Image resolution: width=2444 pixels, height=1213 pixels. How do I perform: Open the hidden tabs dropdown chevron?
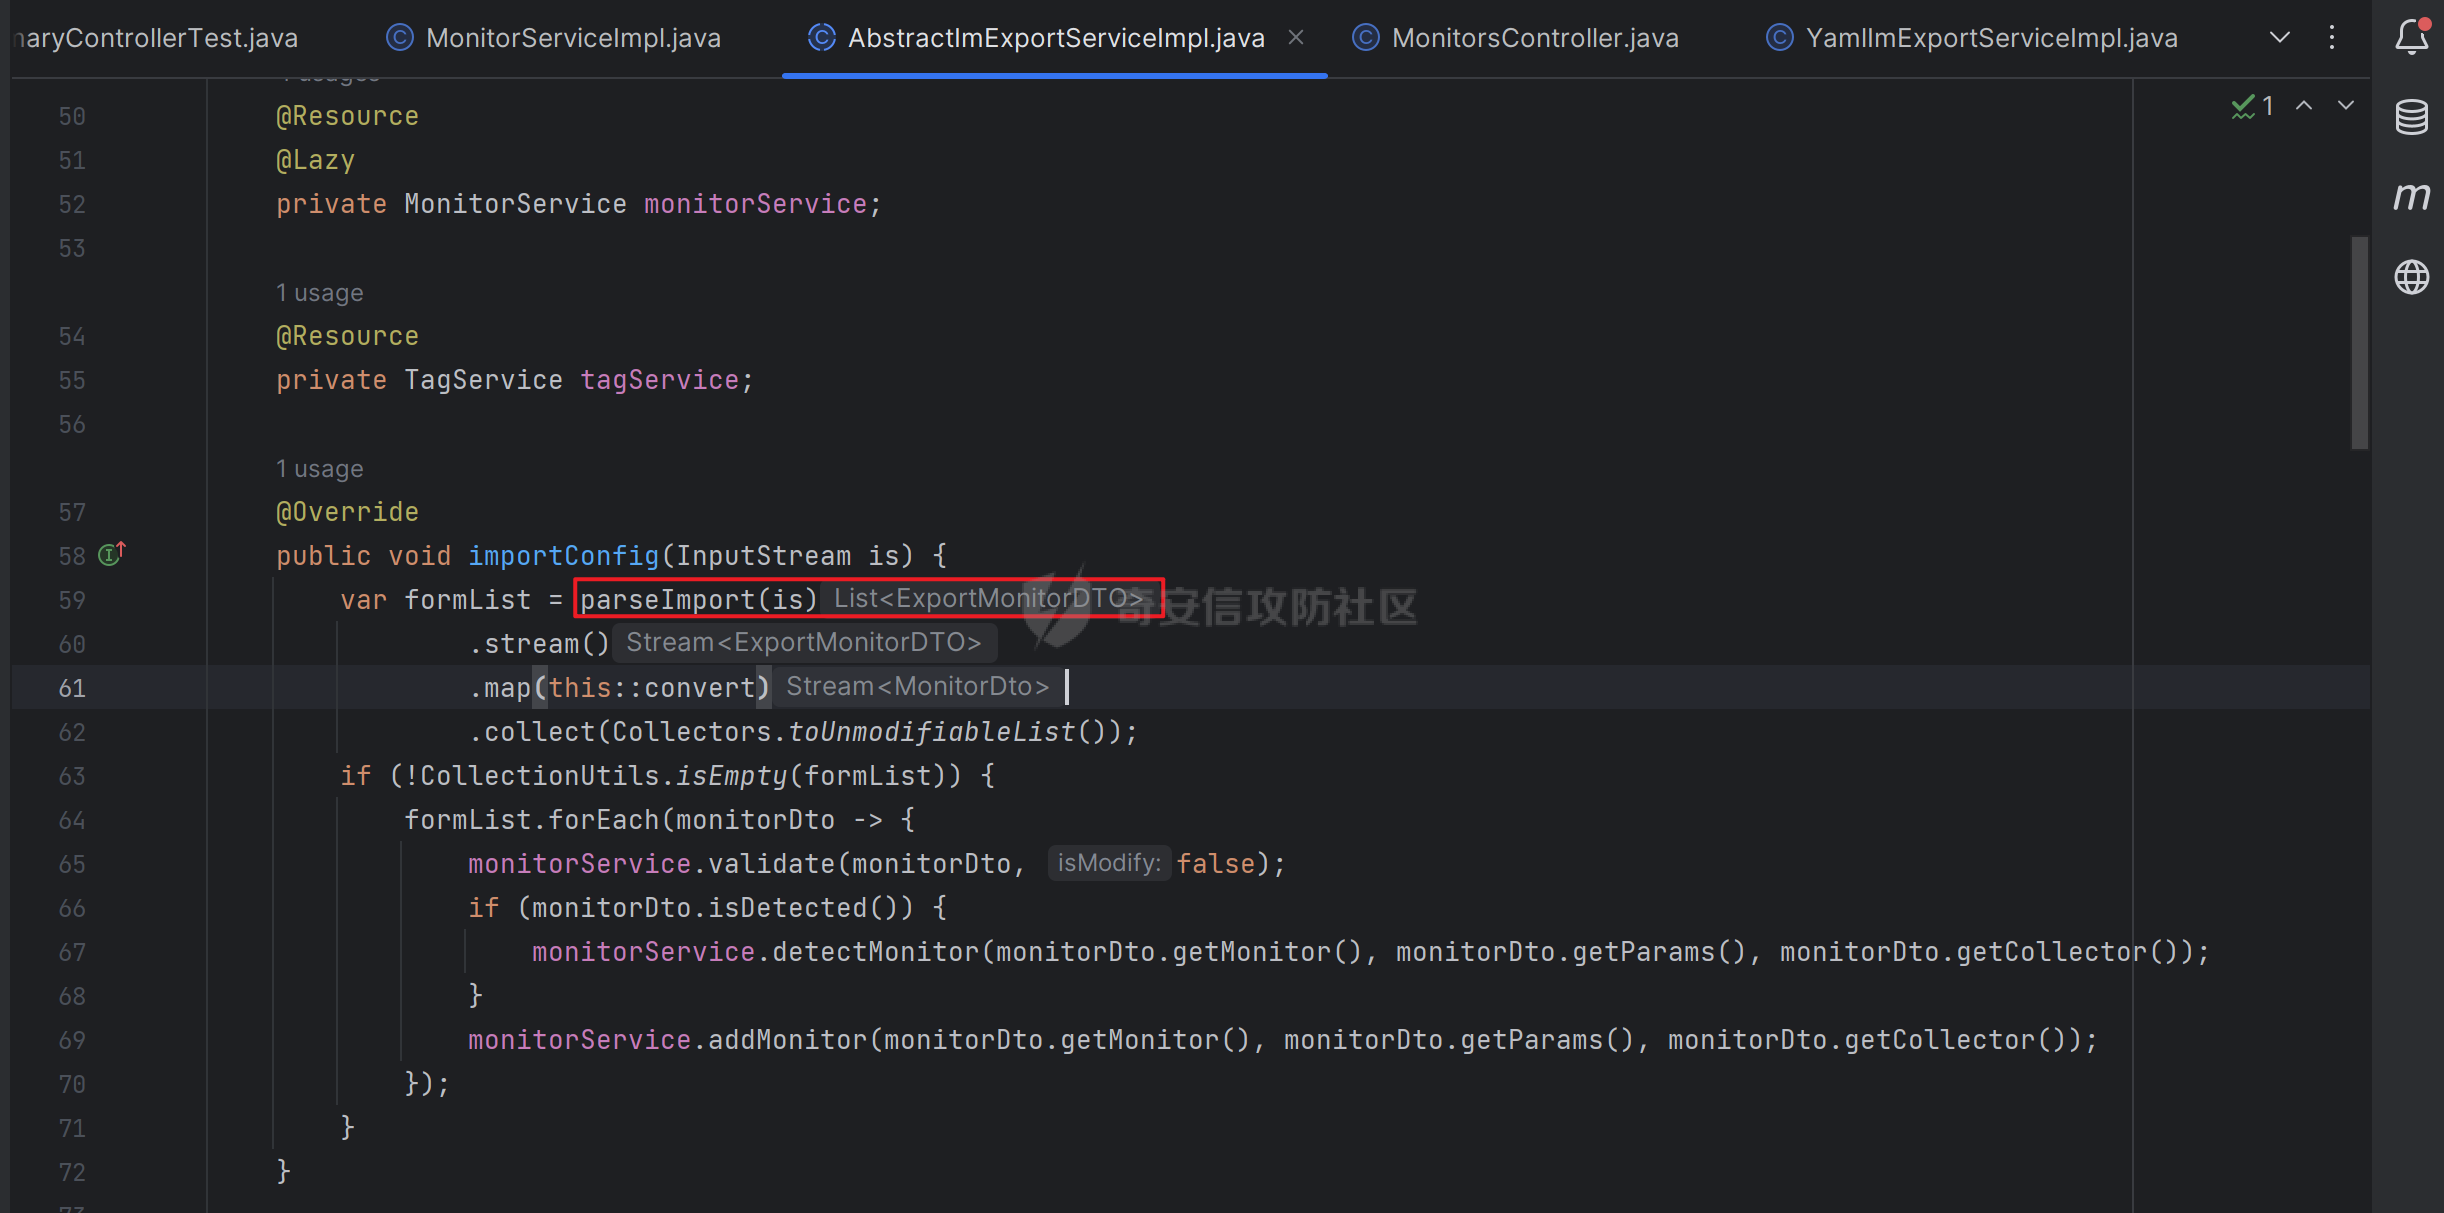click(x=2279, y=37)
